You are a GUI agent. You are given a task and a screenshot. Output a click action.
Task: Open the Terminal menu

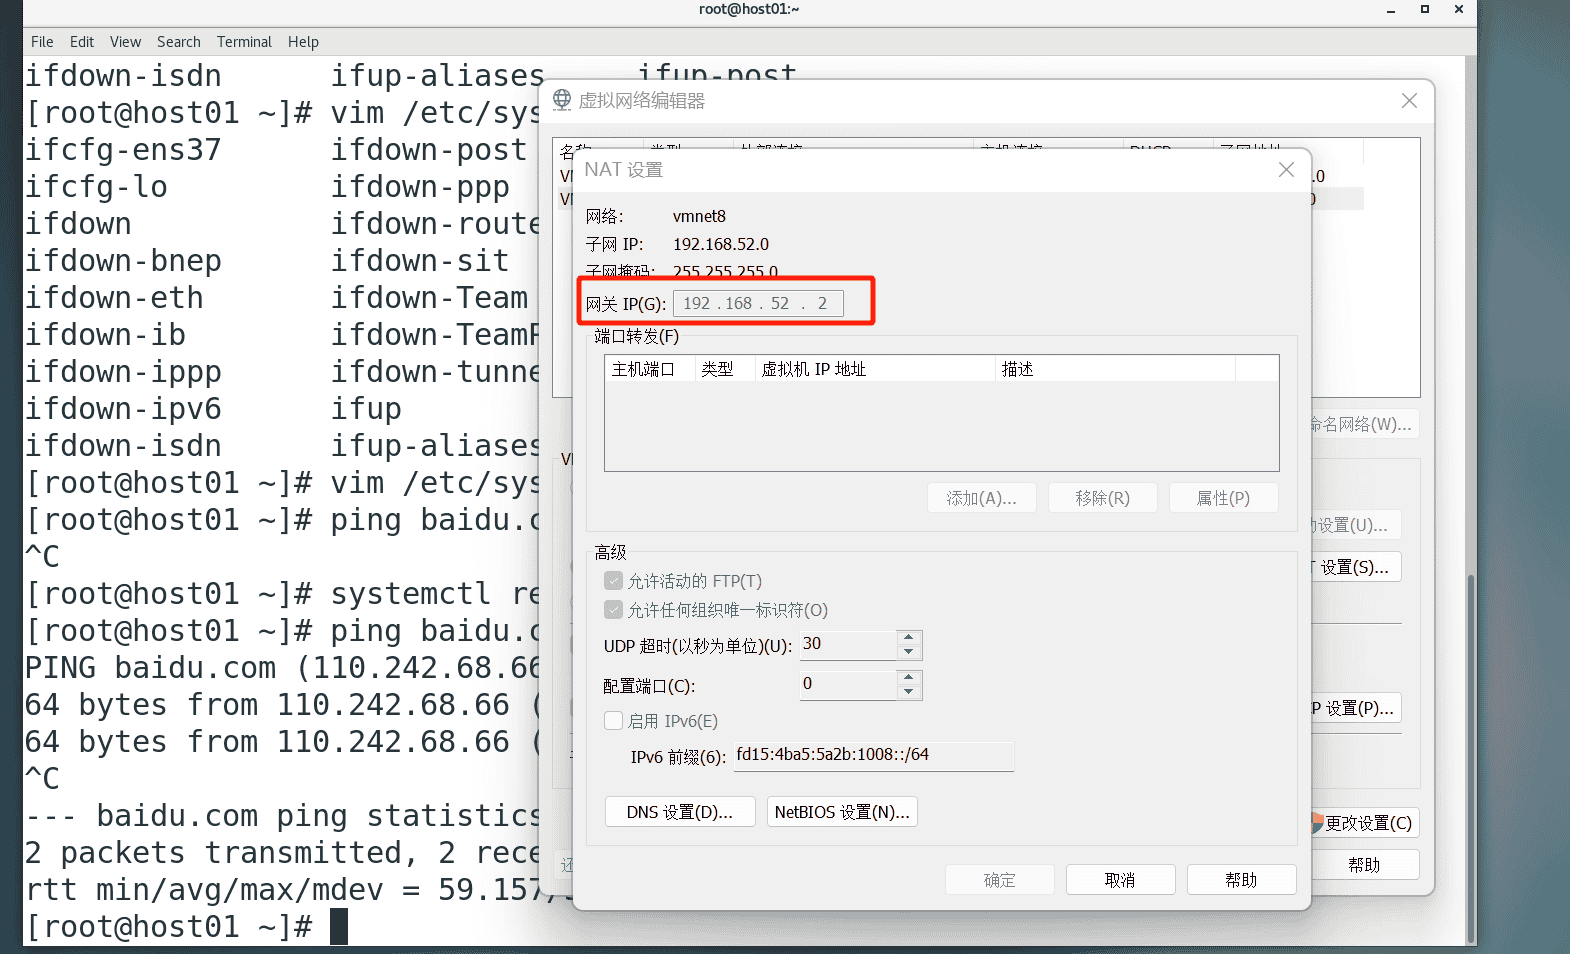coord(244,42)
